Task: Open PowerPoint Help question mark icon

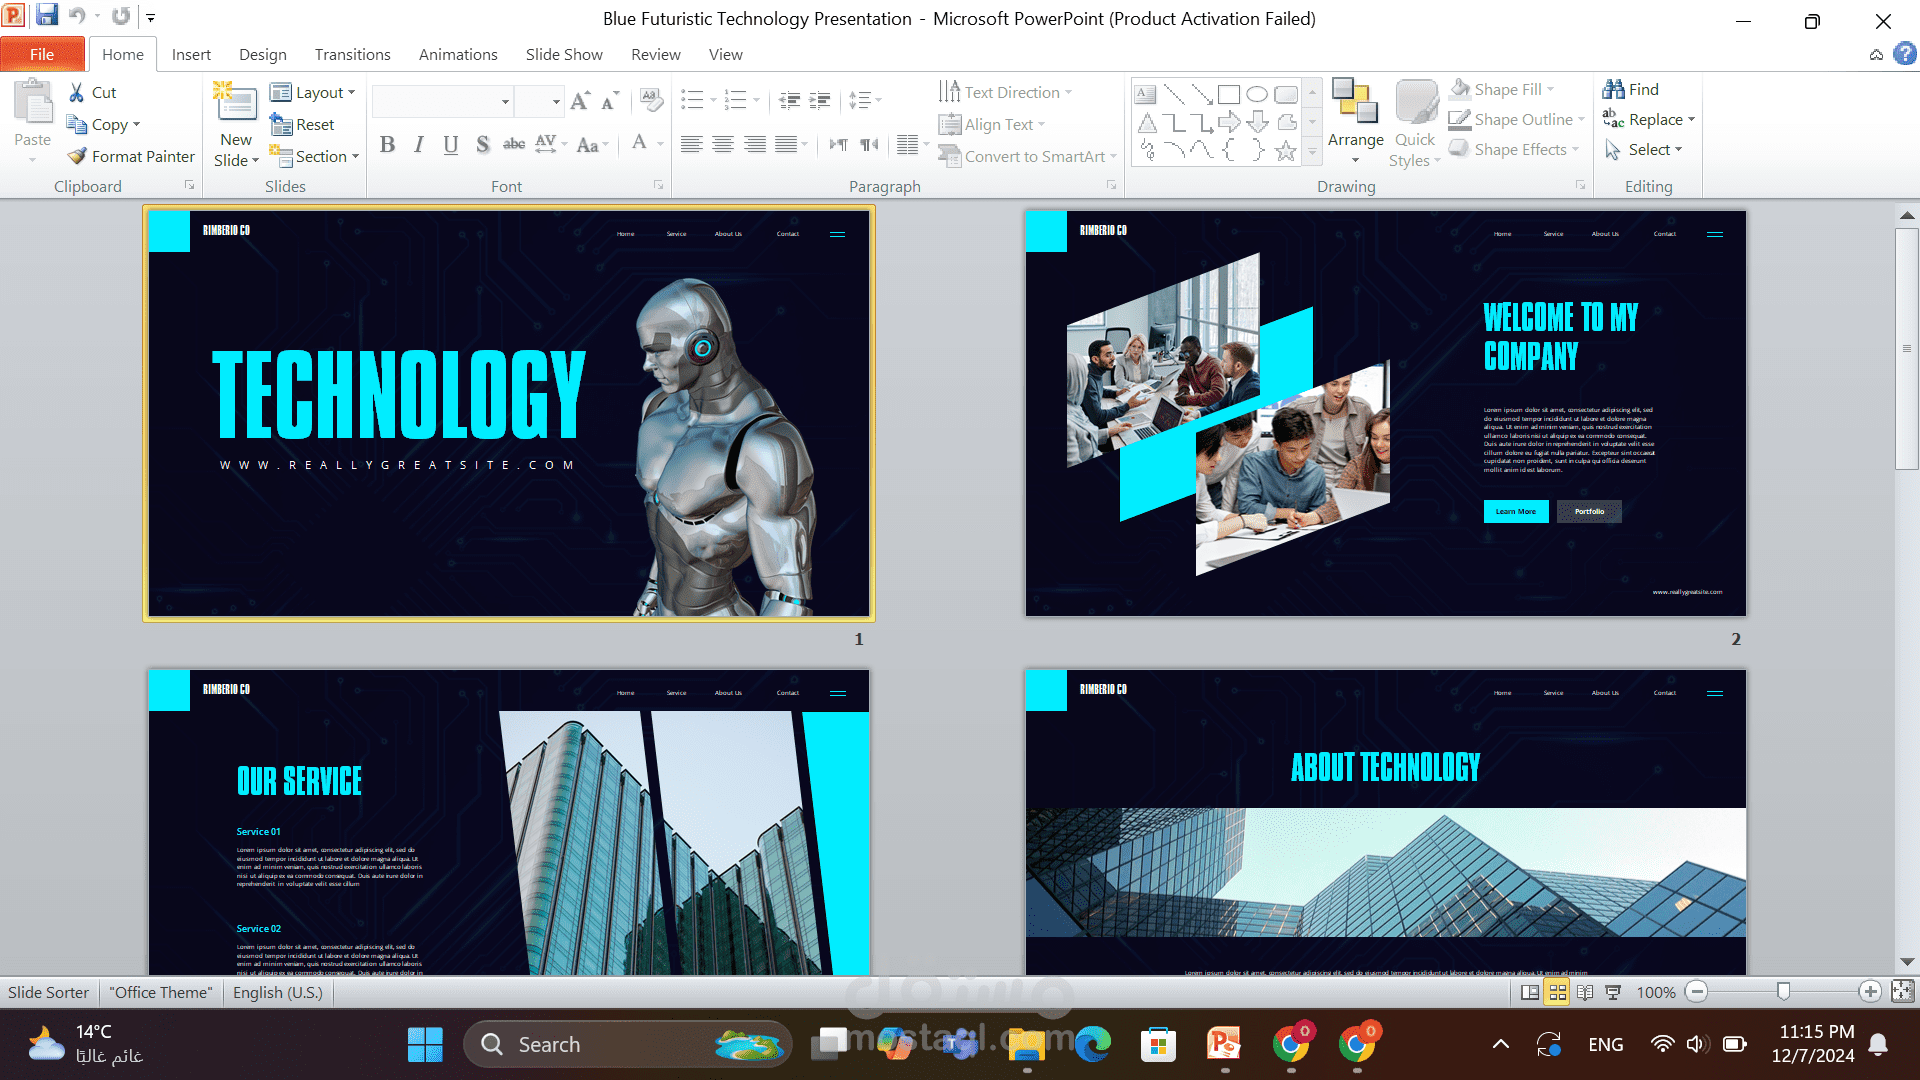Action: 1905,54
